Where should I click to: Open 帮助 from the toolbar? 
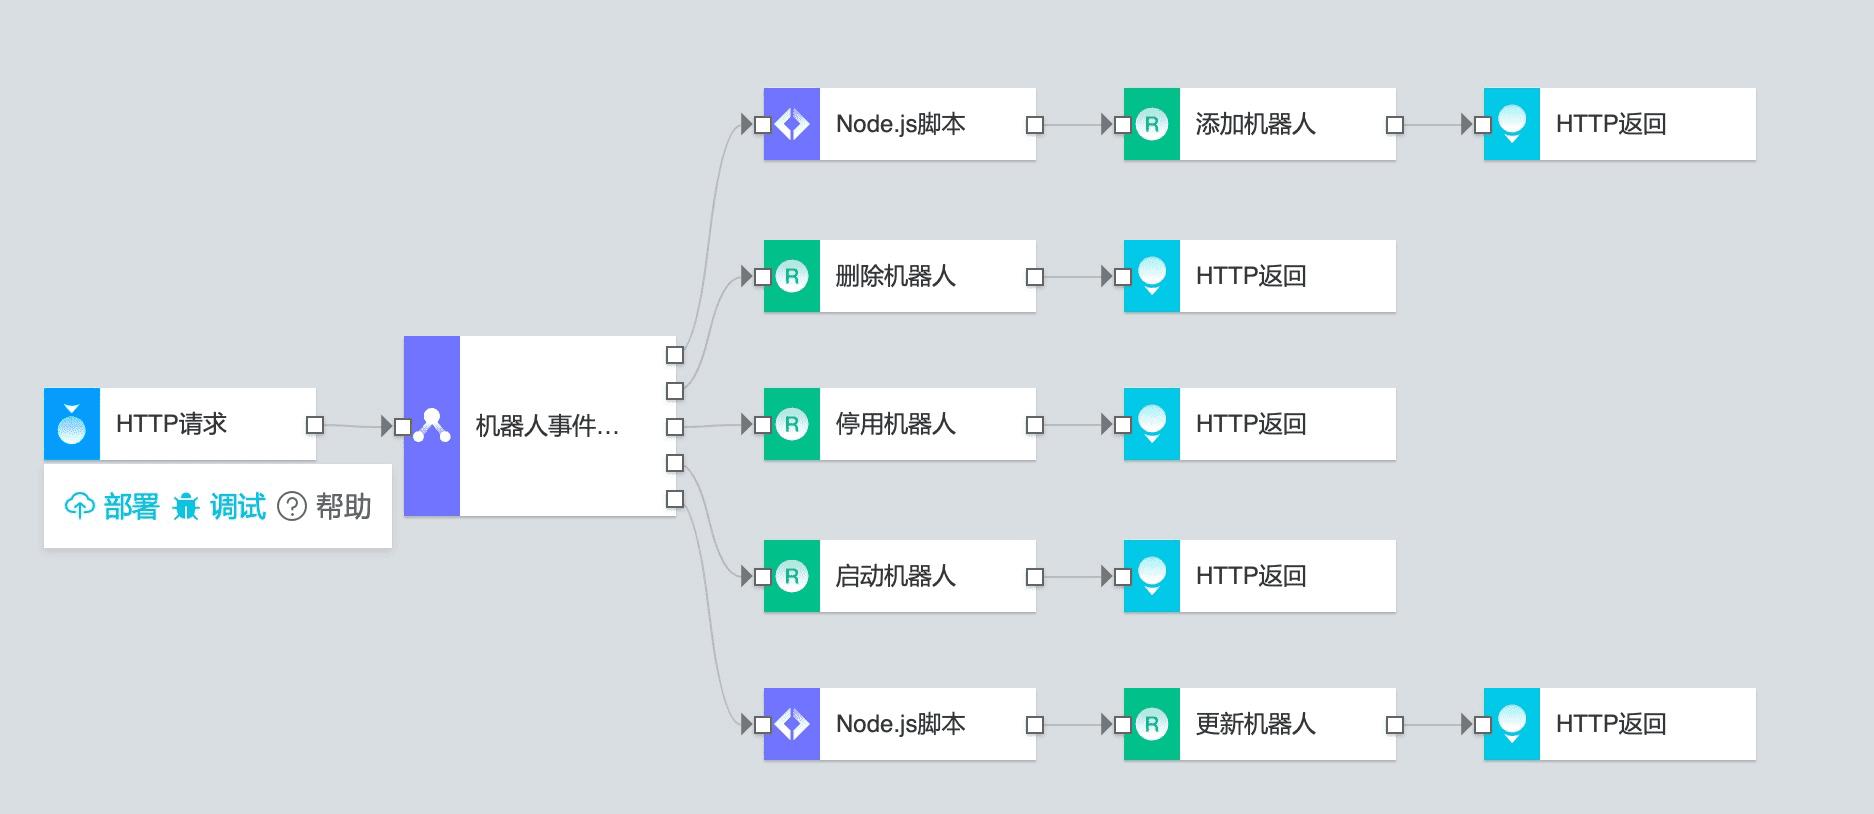[x=341, y=507]
